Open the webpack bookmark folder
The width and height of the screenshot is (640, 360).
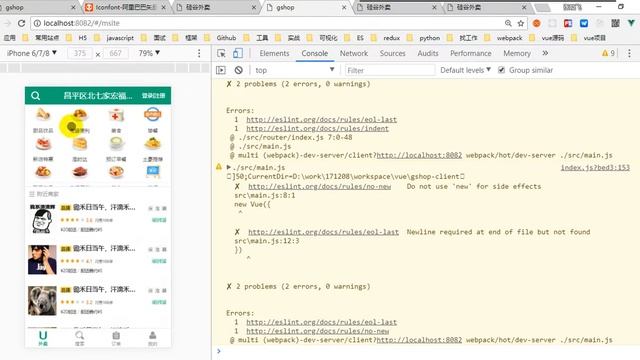pyautogui.click(x=504, y=38)
